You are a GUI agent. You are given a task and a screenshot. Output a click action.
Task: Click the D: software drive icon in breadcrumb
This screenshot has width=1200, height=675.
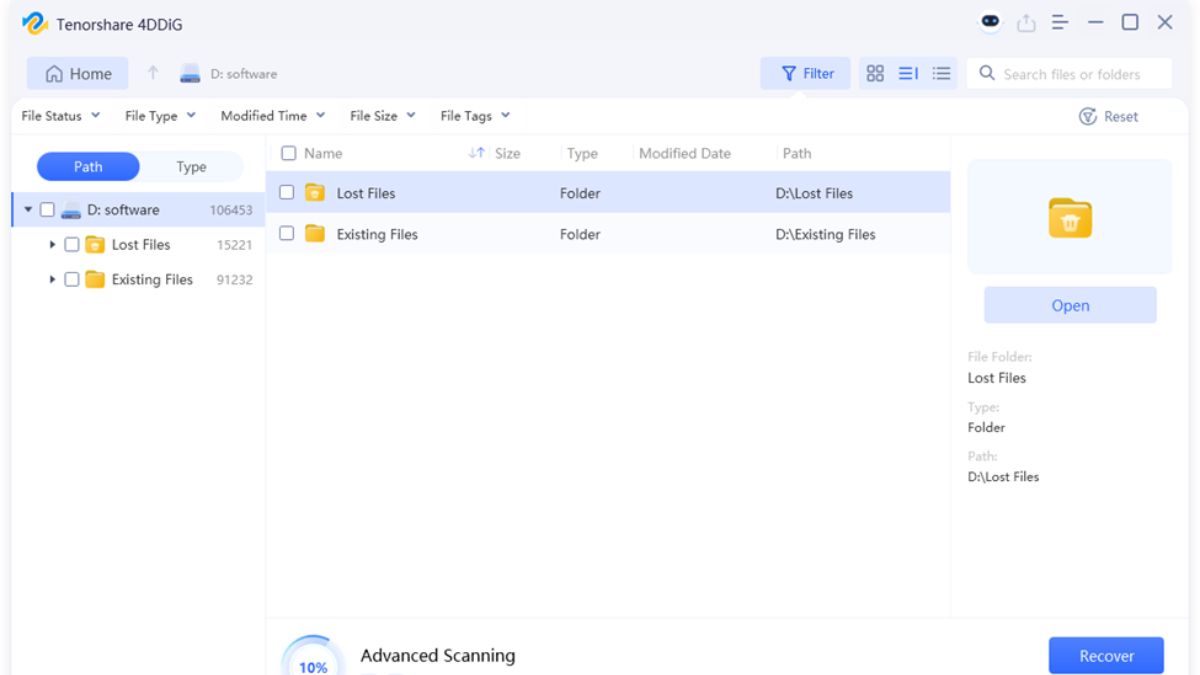190,73
